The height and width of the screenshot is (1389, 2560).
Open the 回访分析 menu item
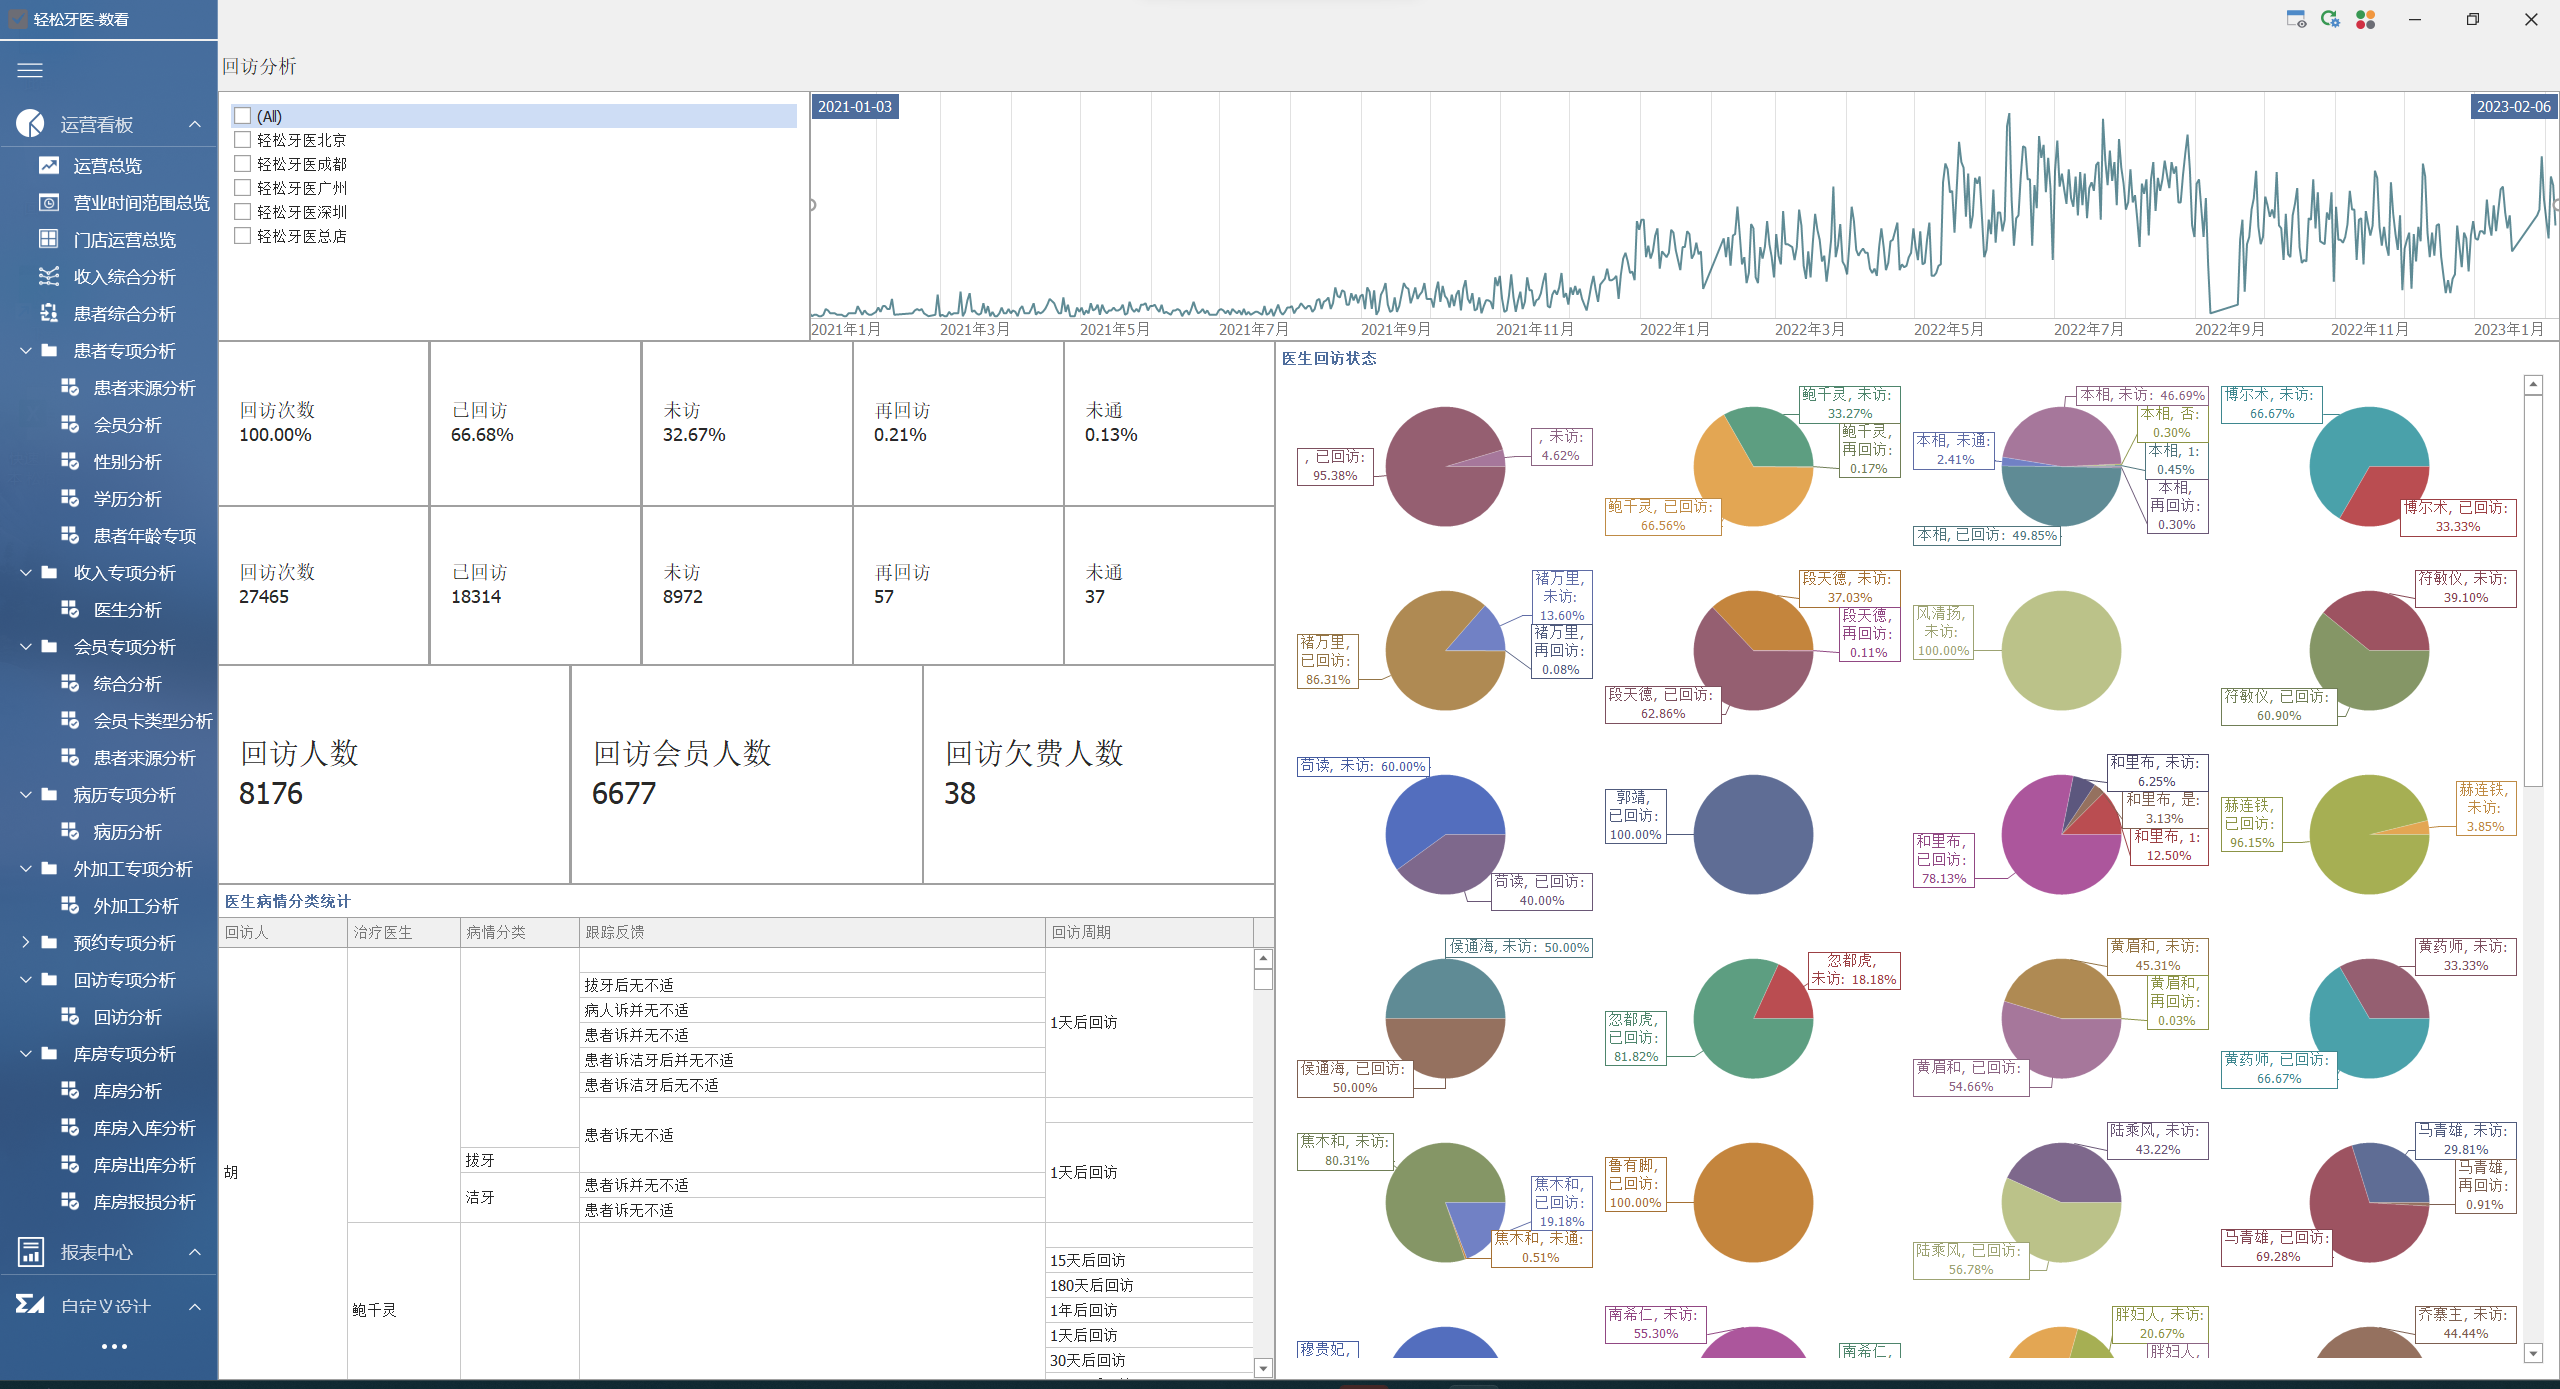[127, 1017]
